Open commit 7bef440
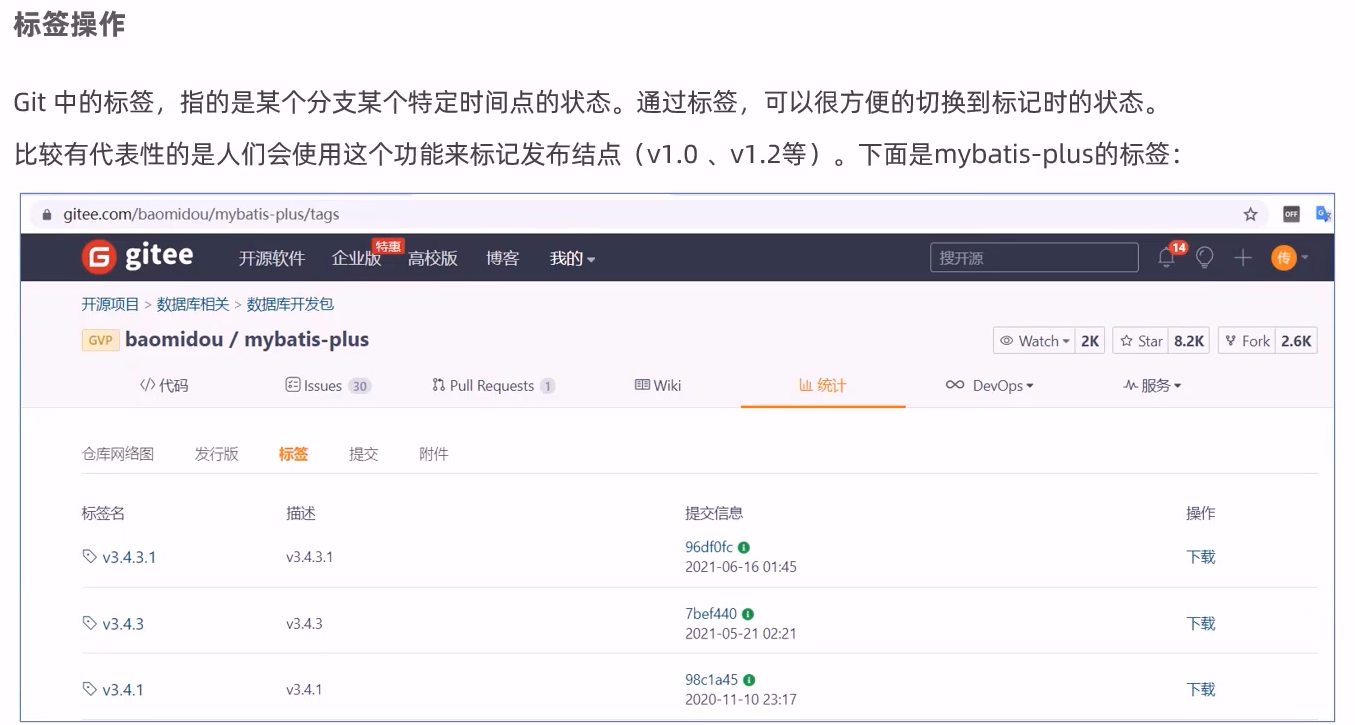The height and width of the screenshot is (725, 1355). pyautogui.click(x=711, y=614)
